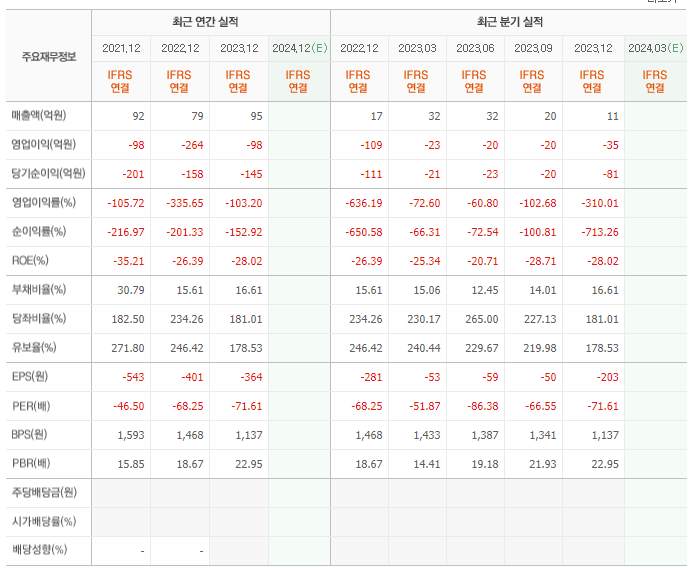Click the quick ratio value '182.50'
Screen dimensions: 689x568
128,319
